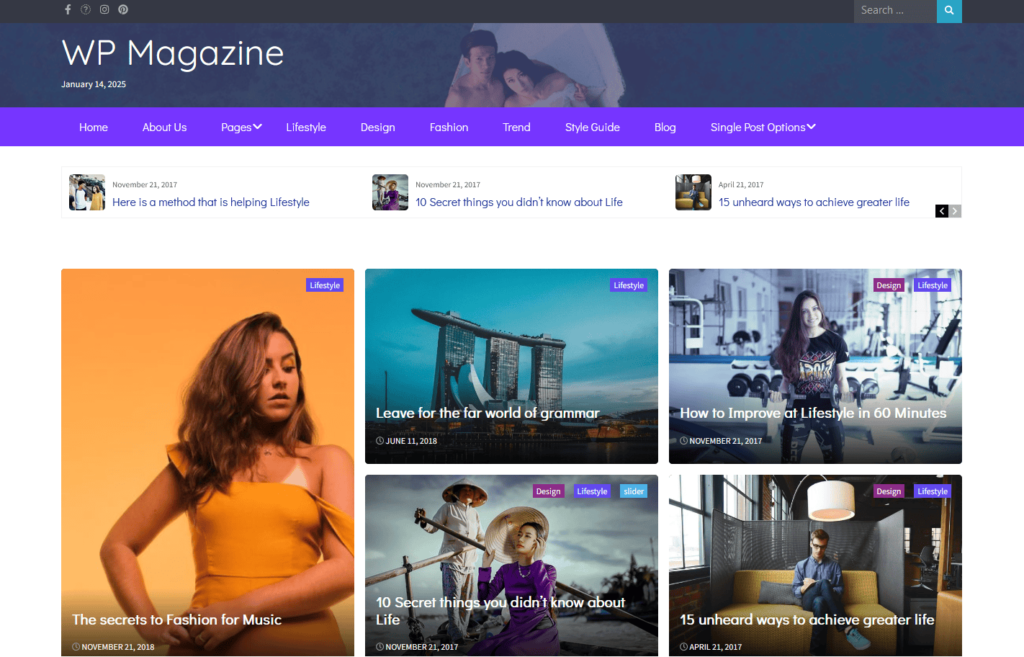Expand the Pages dropdown menu
Image resolution: width=1024 pixels, height=657 pixels.
click(241, 127)
